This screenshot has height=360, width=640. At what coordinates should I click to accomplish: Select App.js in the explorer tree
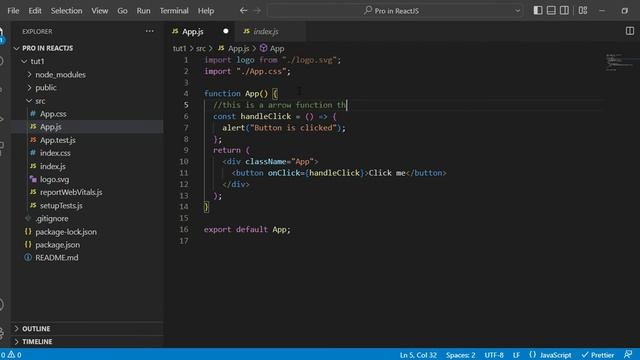pos(51,127)
